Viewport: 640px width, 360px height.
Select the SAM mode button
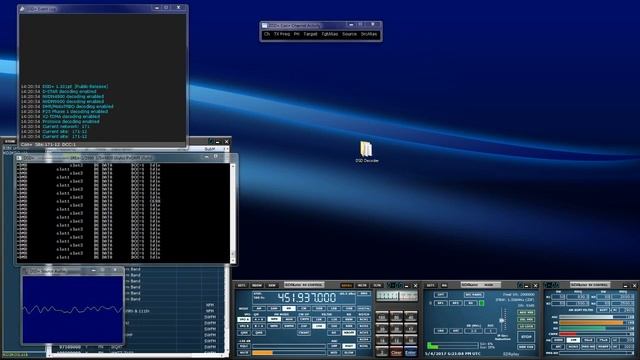(274, 309)
